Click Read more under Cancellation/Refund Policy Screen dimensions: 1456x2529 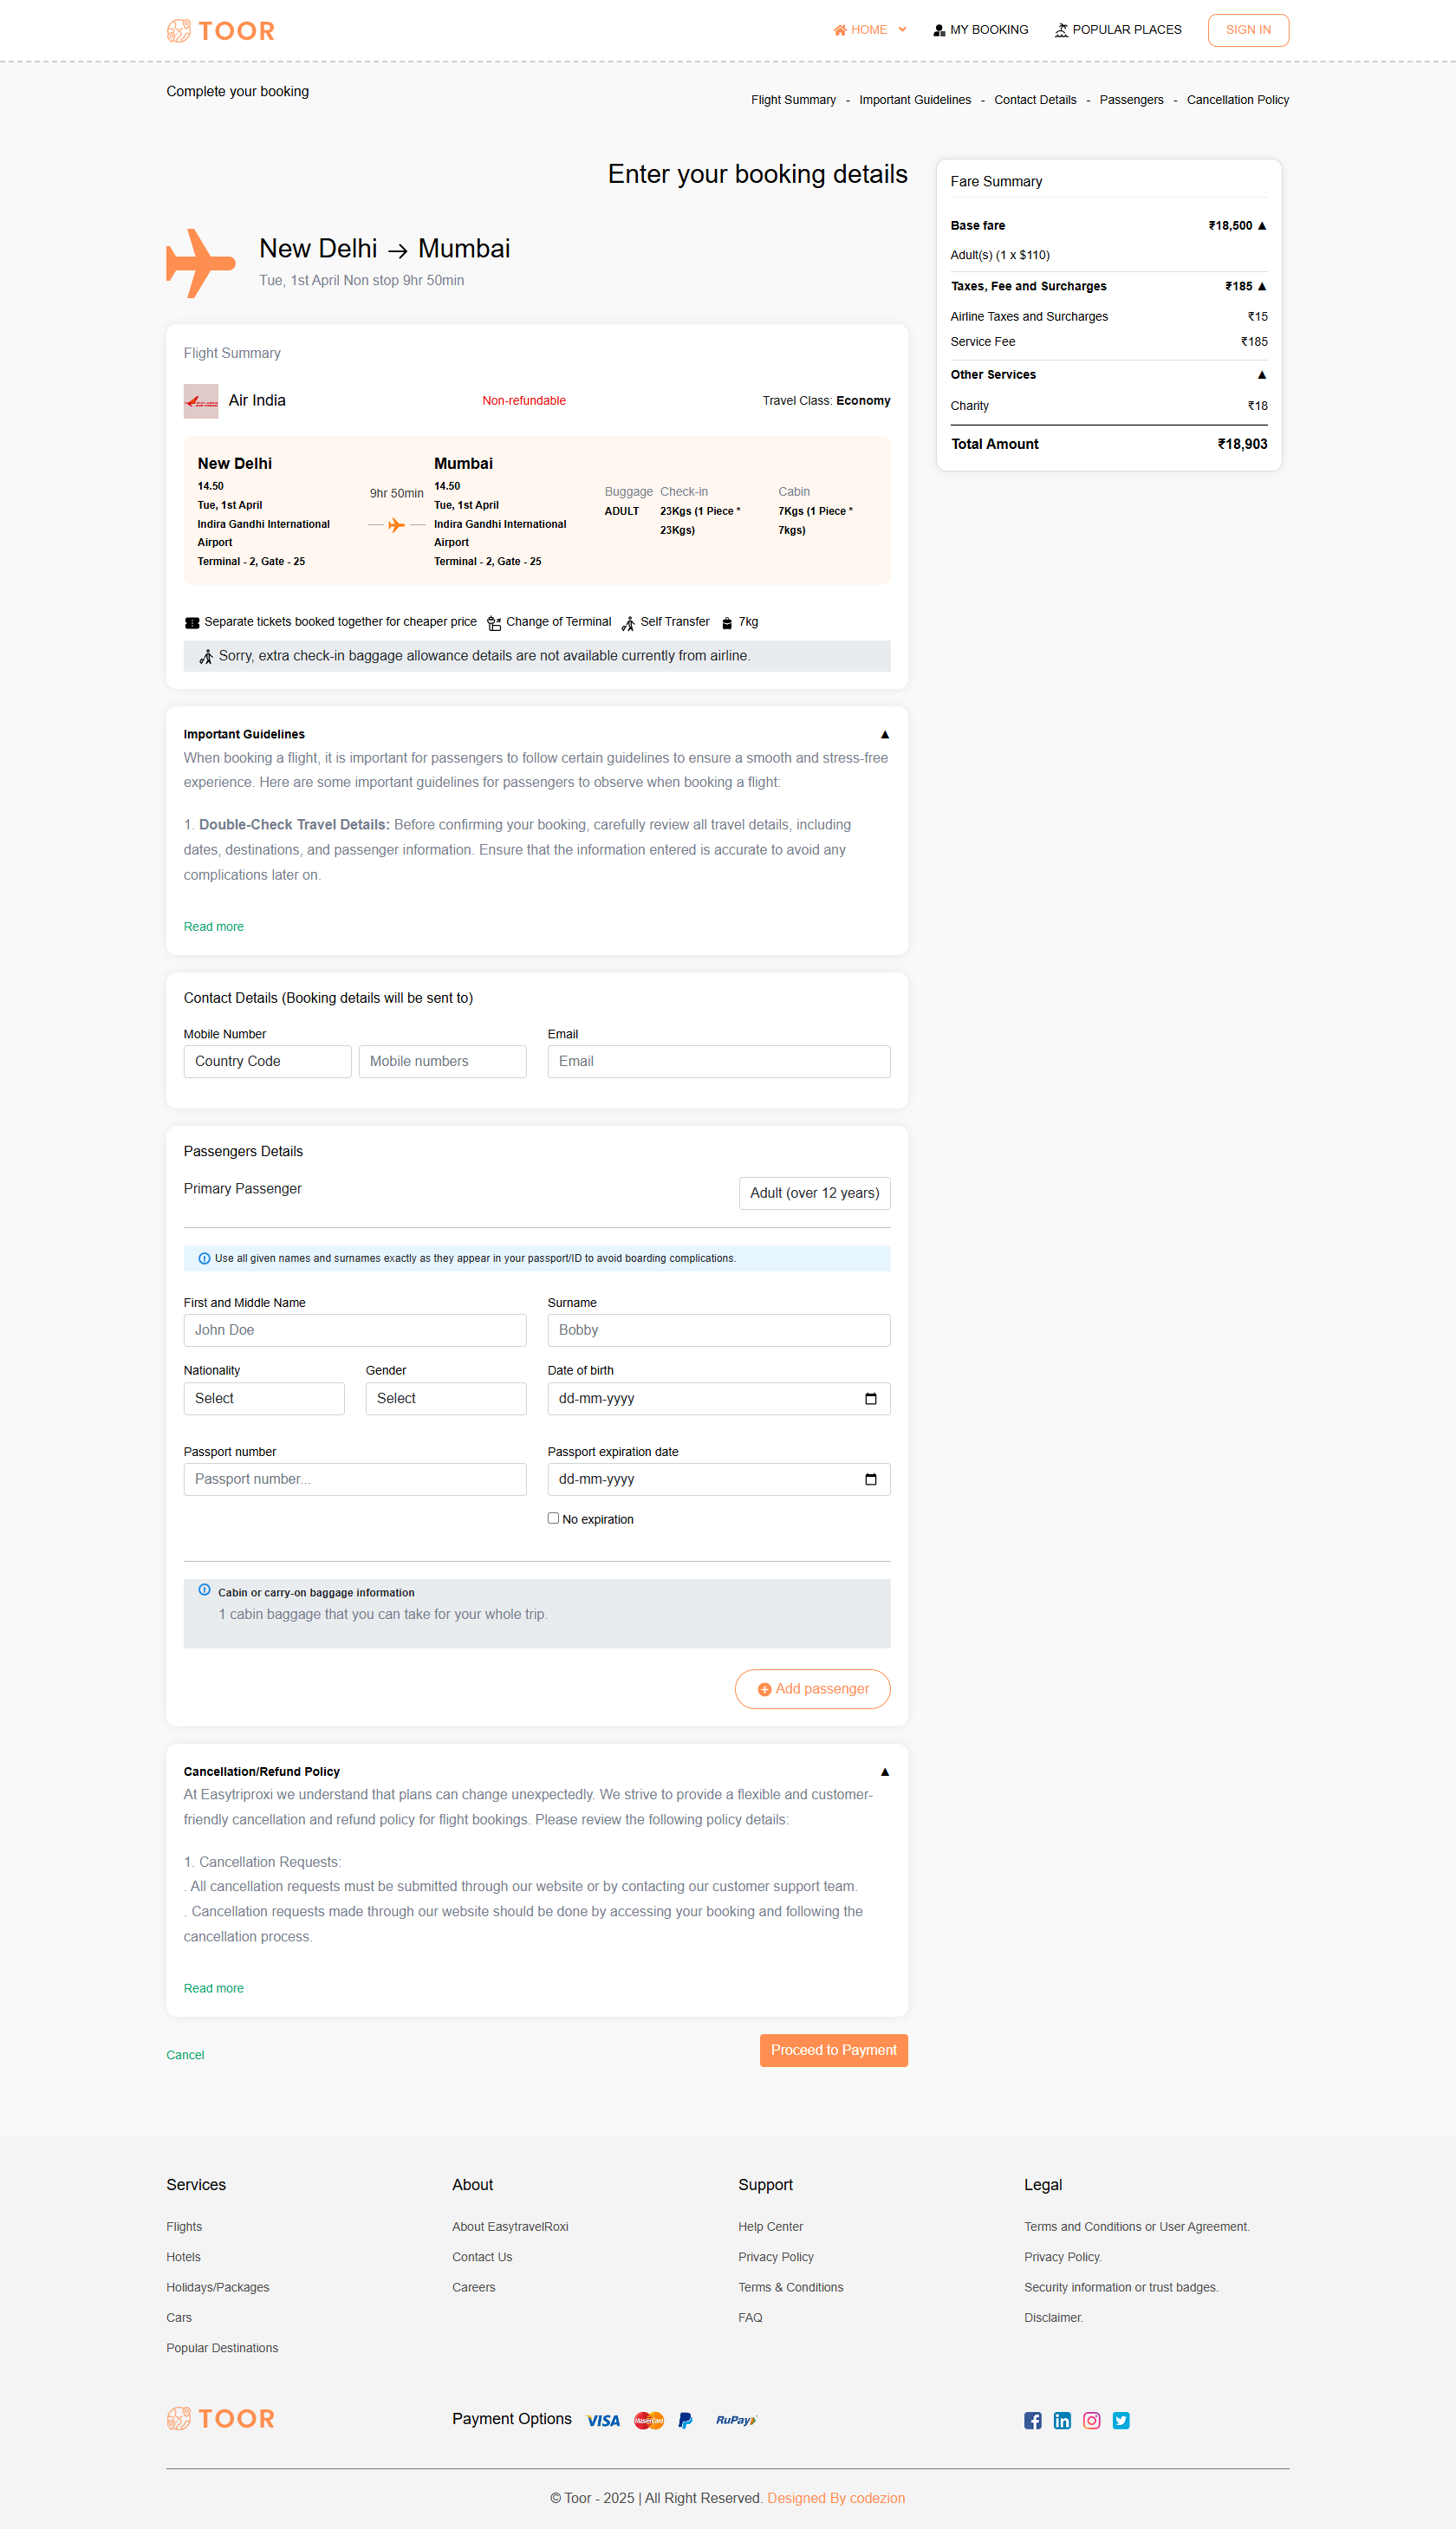pos(214,1988)
